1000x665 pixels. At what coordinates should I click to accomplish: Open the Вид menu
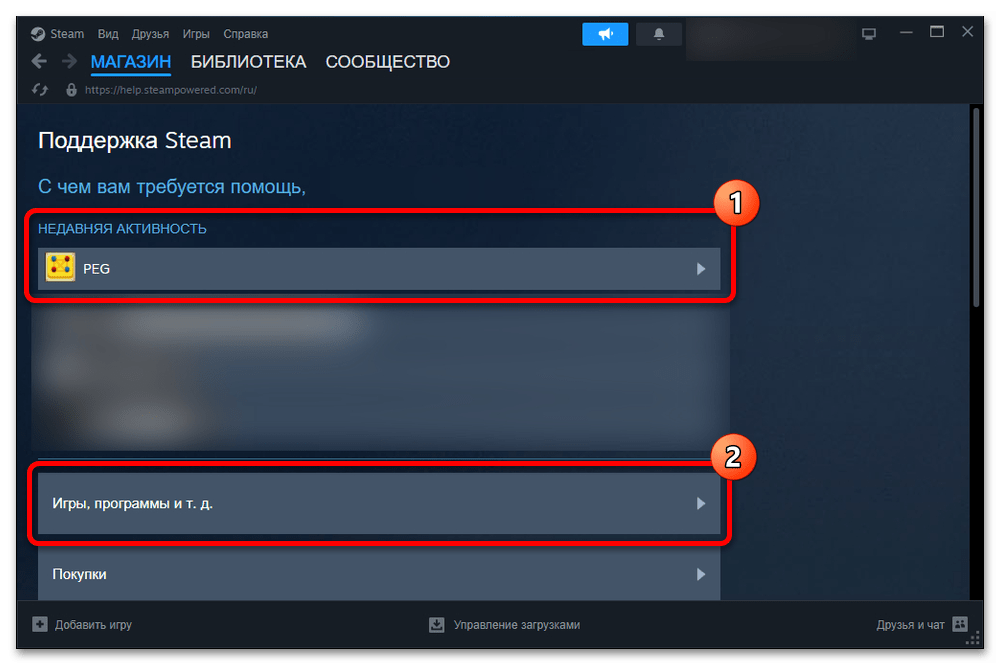pos(108,34)
